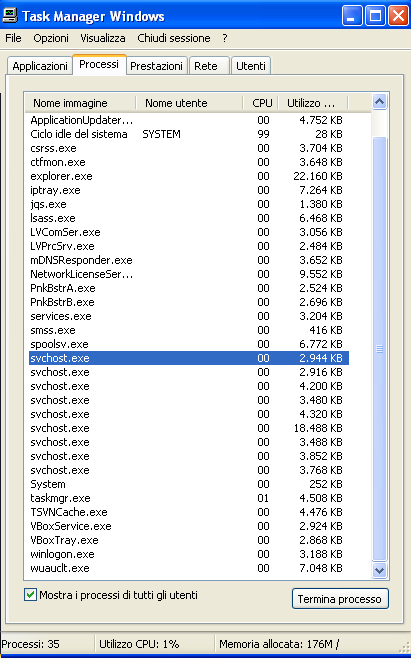Click the Termina processo button
The height and width of the screenshot is (658, 411).
[x=340, y=599]
